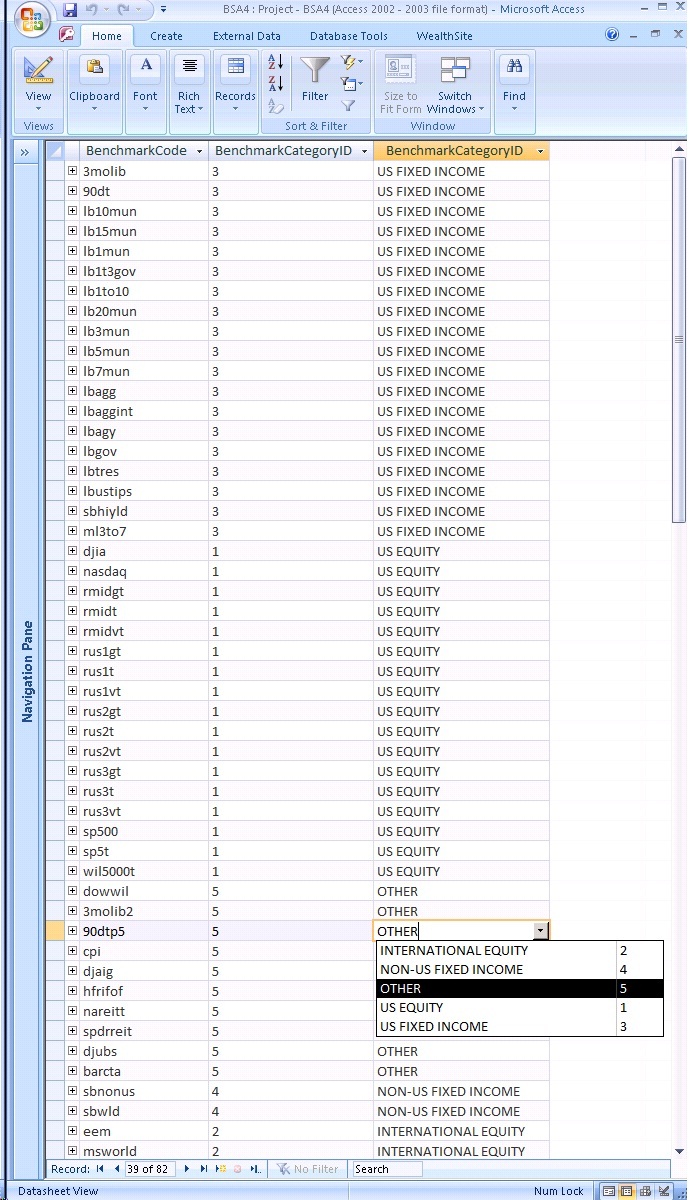This screenshot has height=1200, width=690.
Task: Click the Toggle Filter icon
Action: (349, 105)
